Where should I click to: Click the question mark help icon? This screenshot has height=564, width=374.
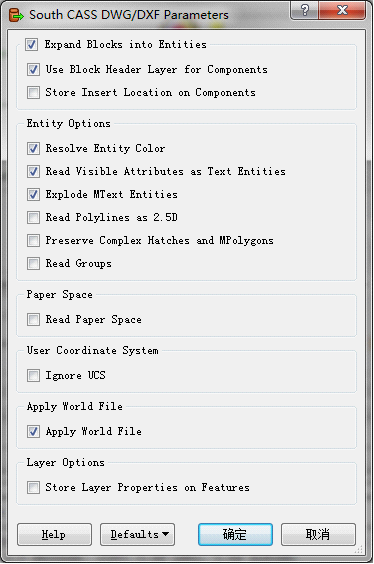[304, 10]
